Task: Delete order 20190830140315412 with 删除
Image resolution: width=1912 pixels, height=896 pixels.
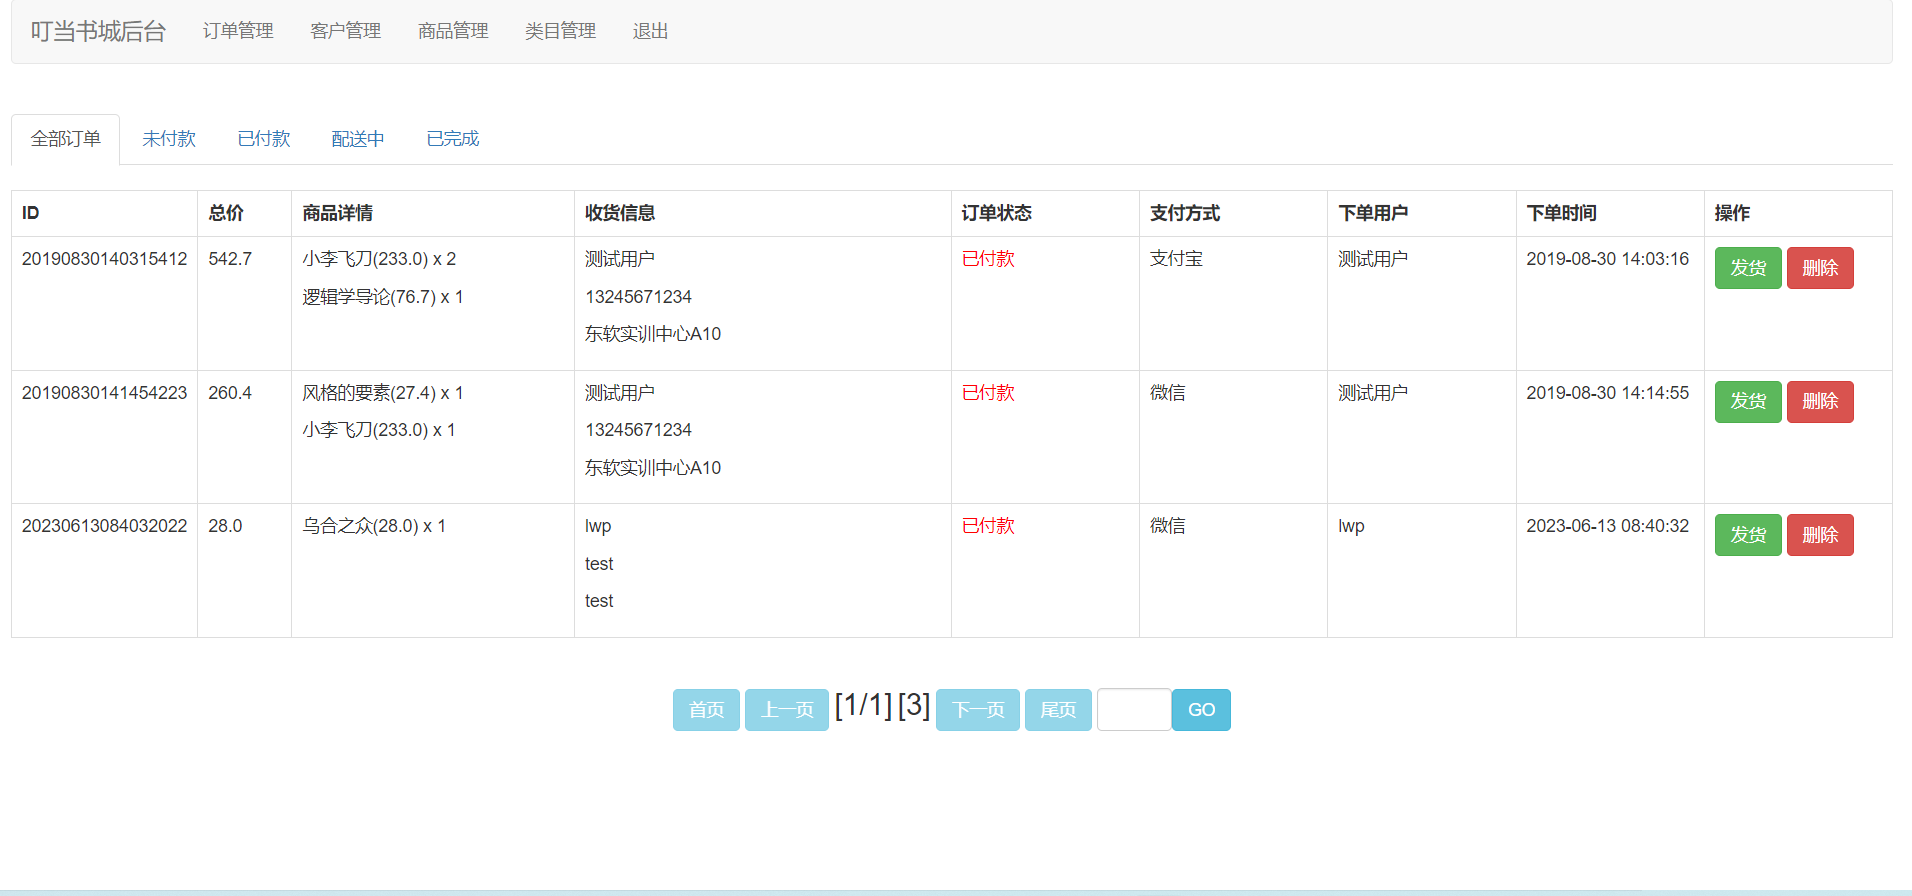Action: pos(1819,268)
